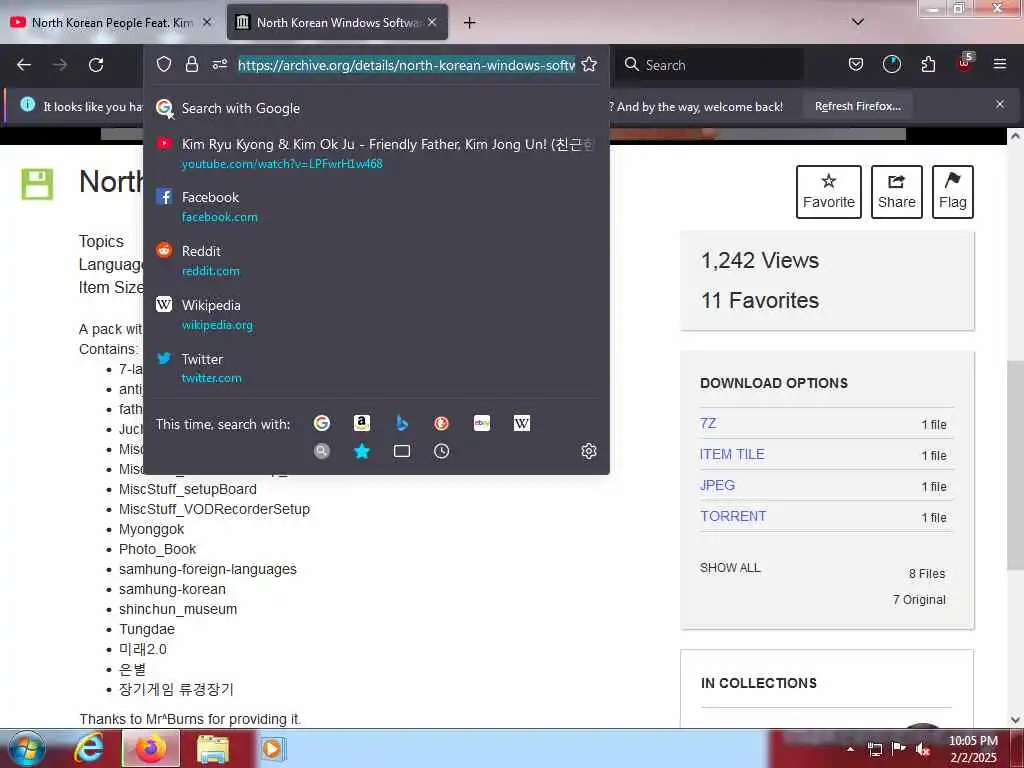Image resolution: width=1024 pixels, height=768 pixels.
Task: Search bookmarks with star icon
Action: [362, 451]
